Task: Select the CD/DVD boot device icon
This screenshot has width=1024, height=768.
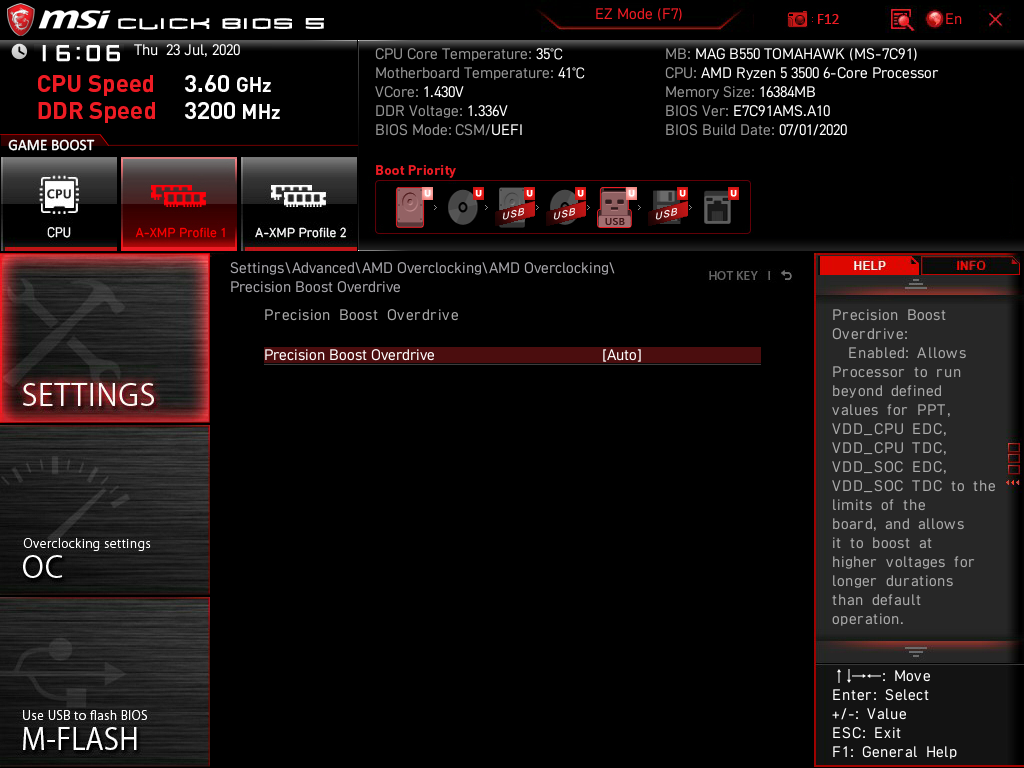Action: pyautogui.click(x=464, y=207)
